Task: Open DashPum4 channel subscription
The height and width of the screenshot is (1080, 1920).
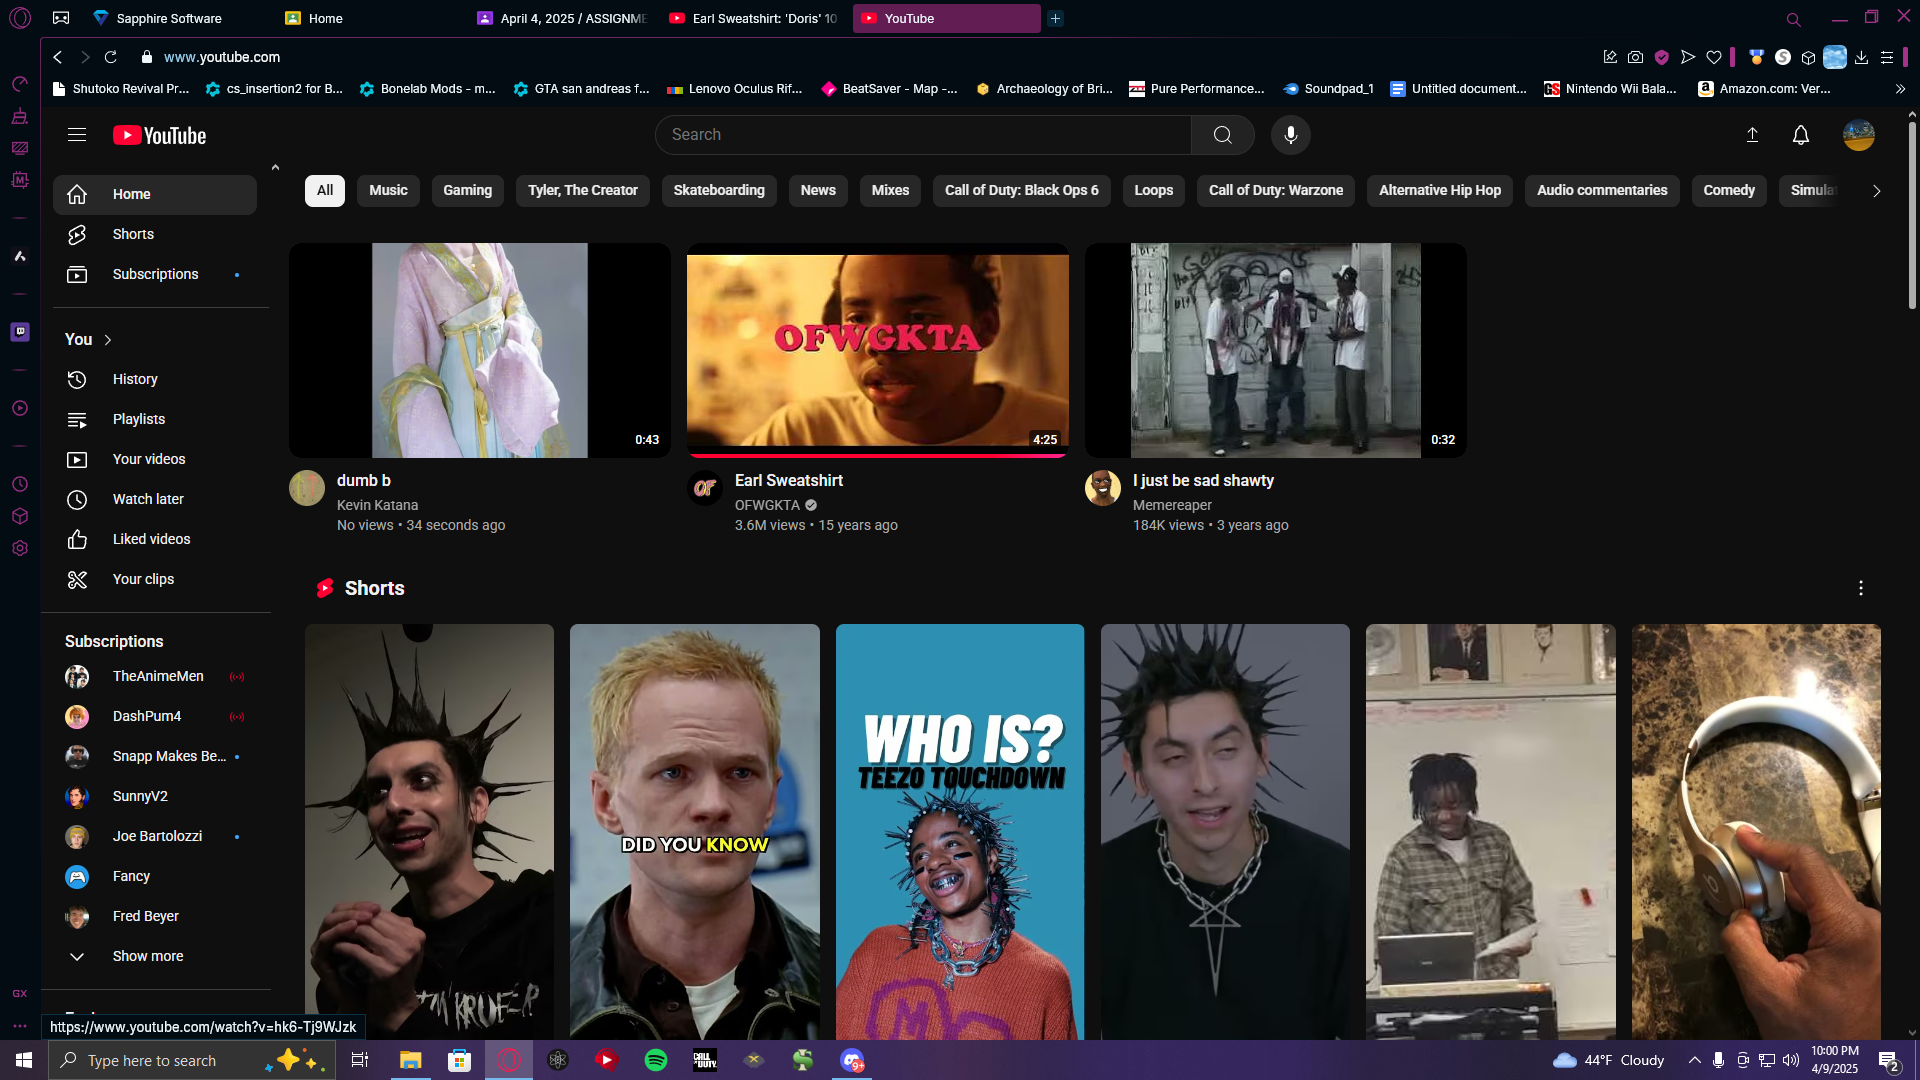Action: pos(155,717)
